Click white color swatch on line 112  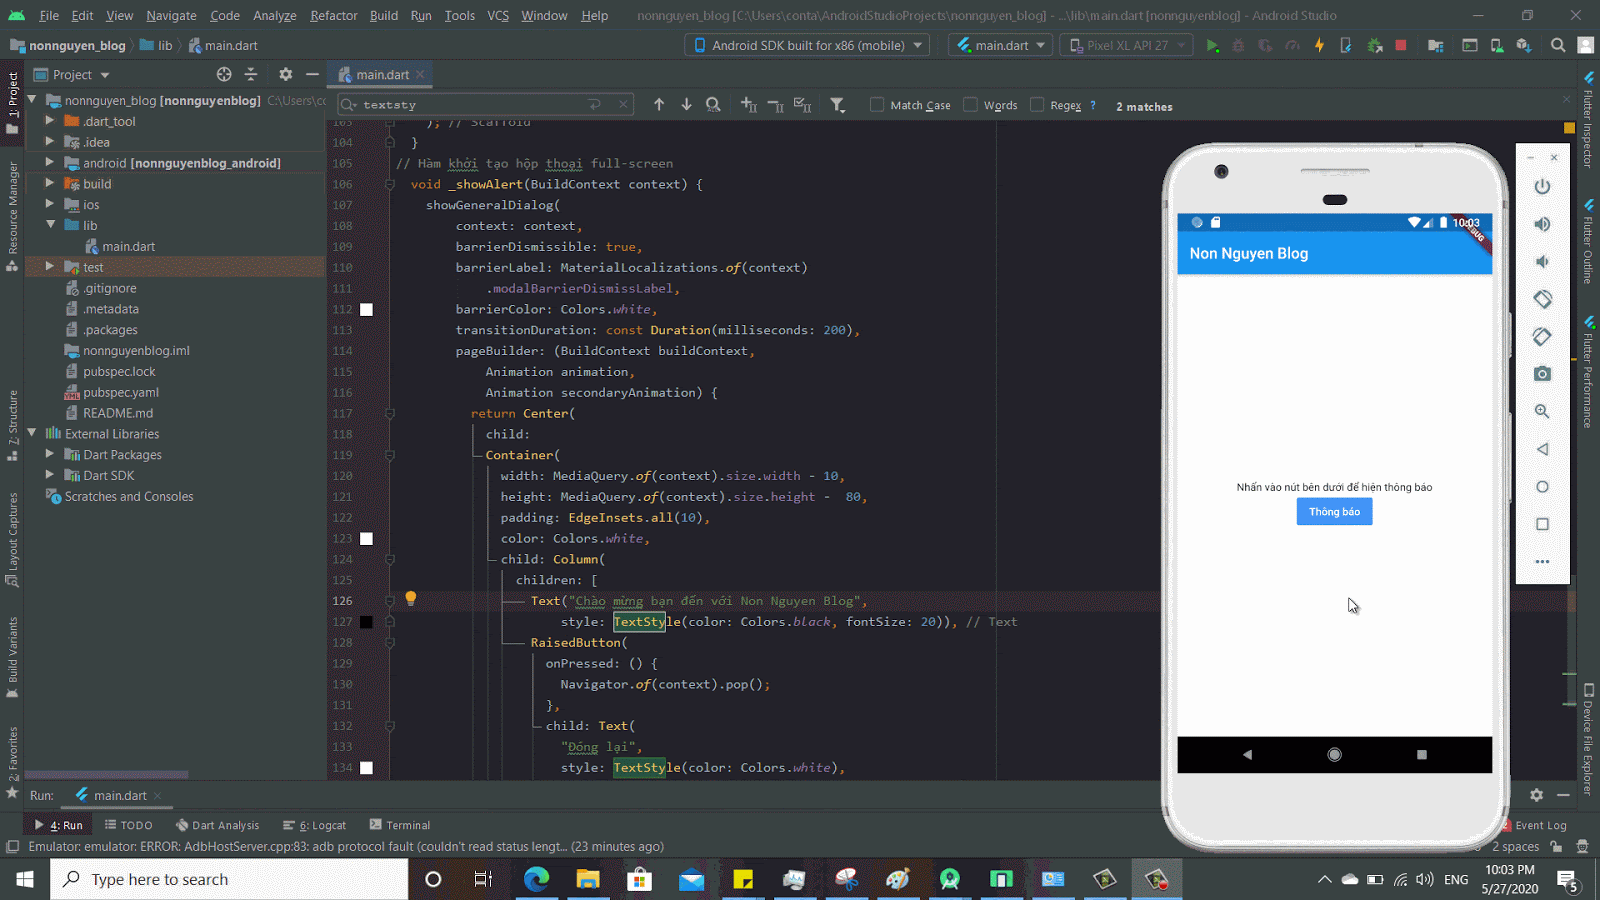366,309
